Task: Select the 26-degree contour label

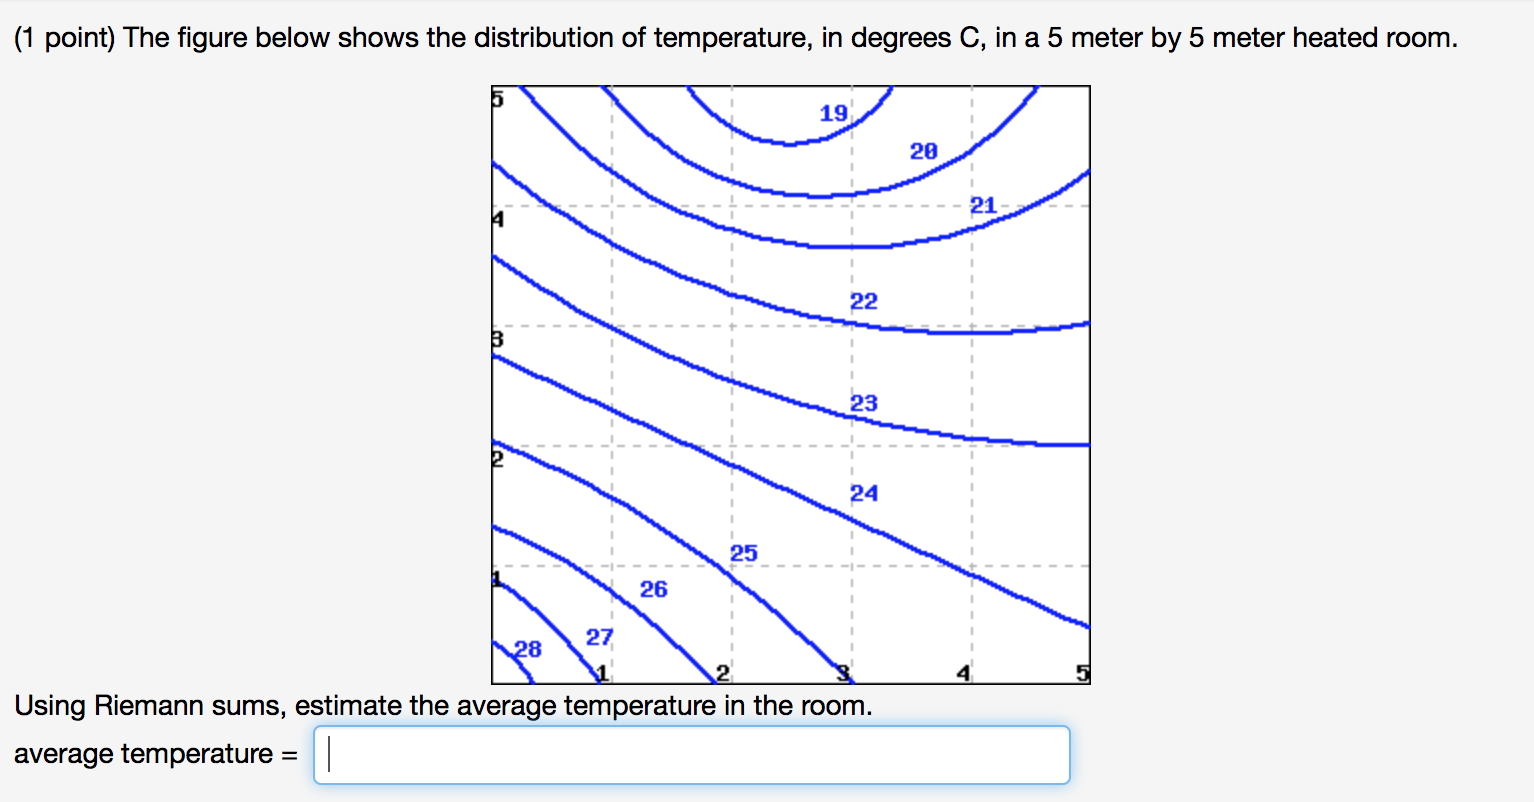Action: 654,590
